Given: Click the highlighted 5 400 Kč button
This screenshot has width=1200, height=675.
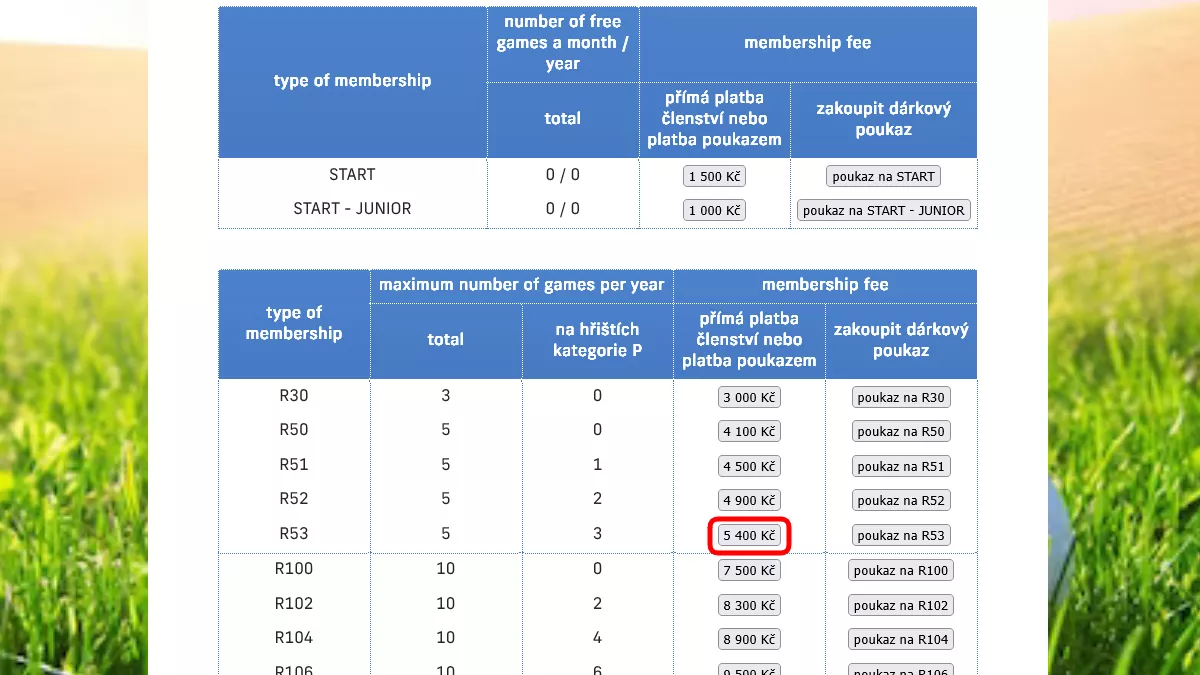Looking at the screenshot, I should click(x=749, y=536).
